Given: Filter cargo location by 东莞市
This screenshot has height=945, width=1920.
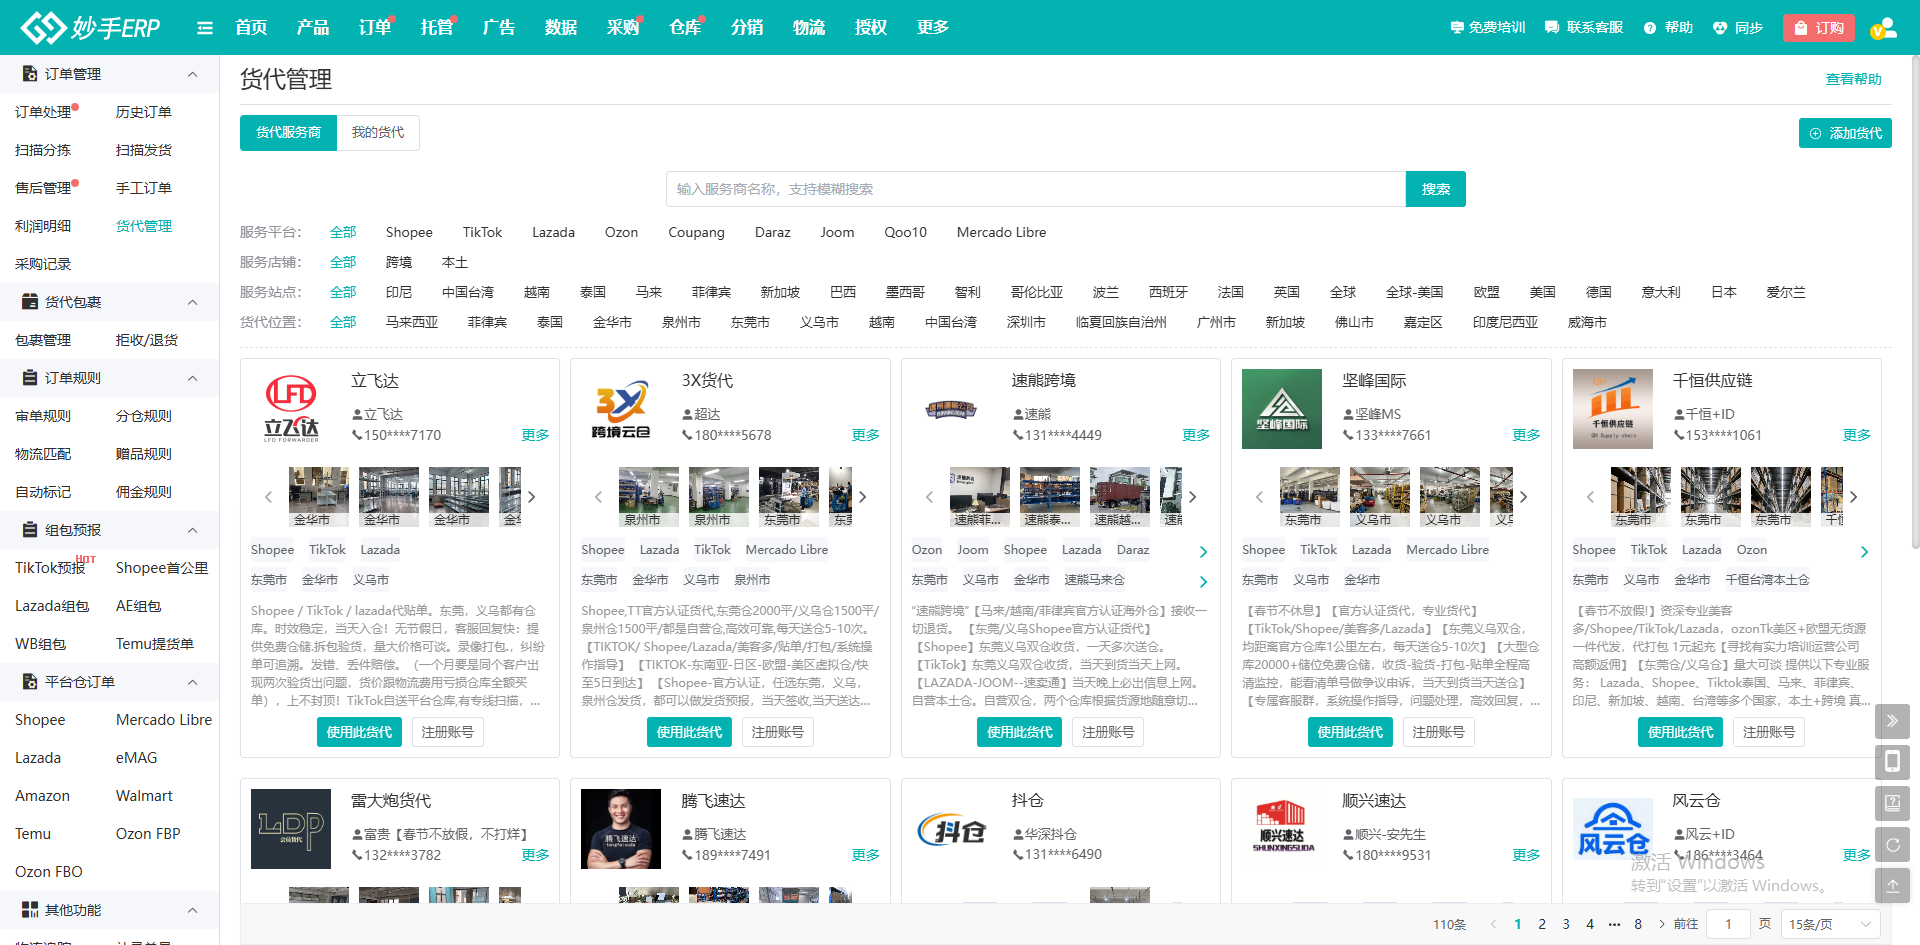Looking at the screenshot, I should click(x=750, y=322).
